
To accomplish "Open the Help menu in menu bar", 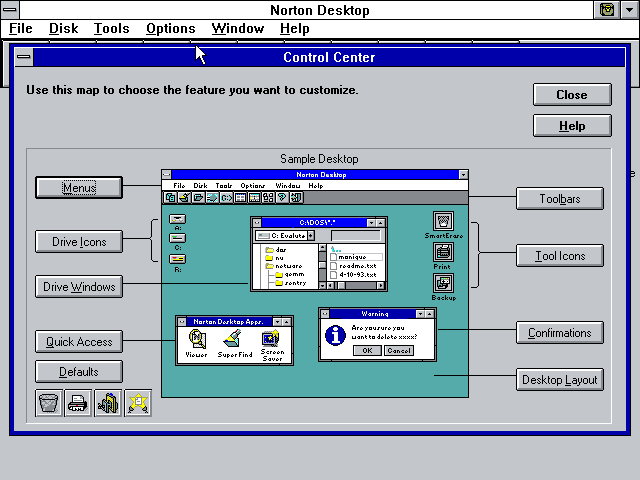I will click(295, 29).
